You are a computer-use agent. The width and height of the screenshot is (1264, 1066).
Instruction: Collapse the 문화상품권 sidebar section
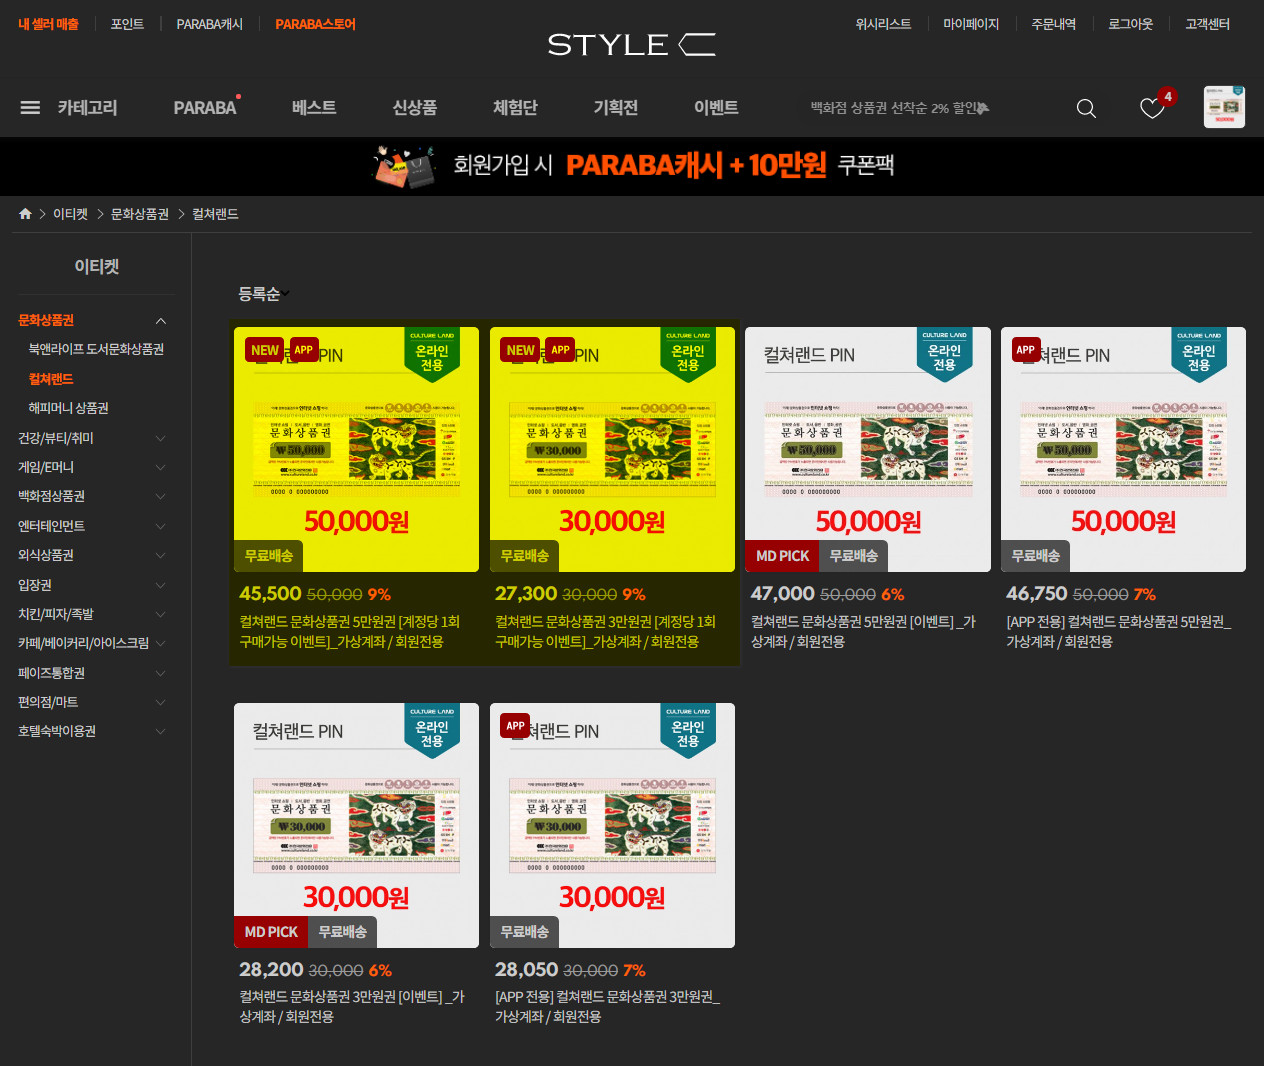point(160,320)
